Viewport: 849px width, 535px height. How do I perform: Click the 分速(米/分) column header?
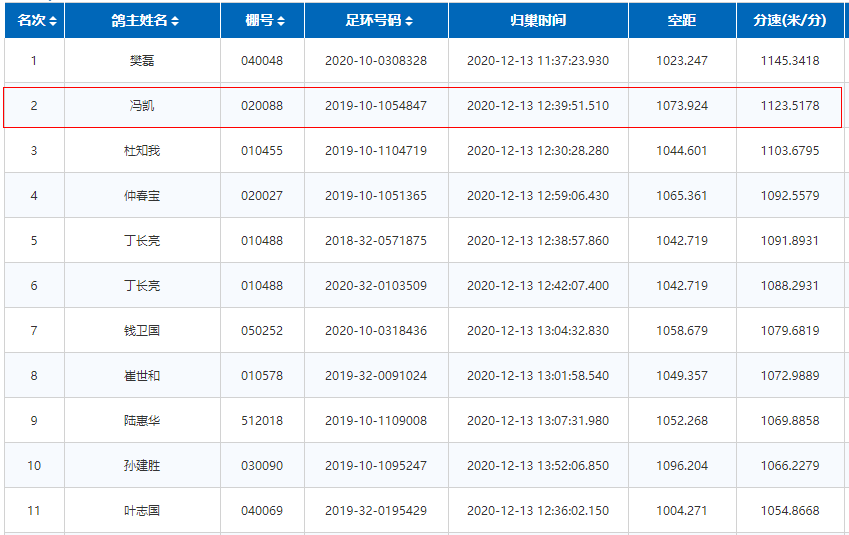790,21
